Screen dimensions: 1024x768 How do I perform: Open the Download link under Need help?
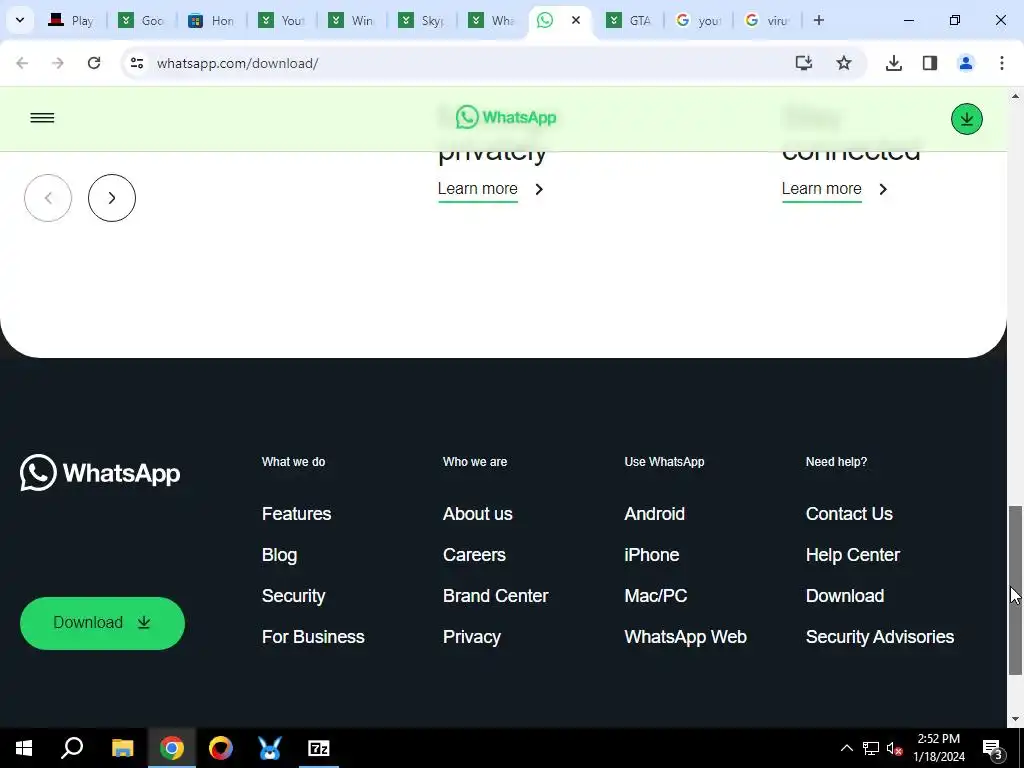[845, 596]
